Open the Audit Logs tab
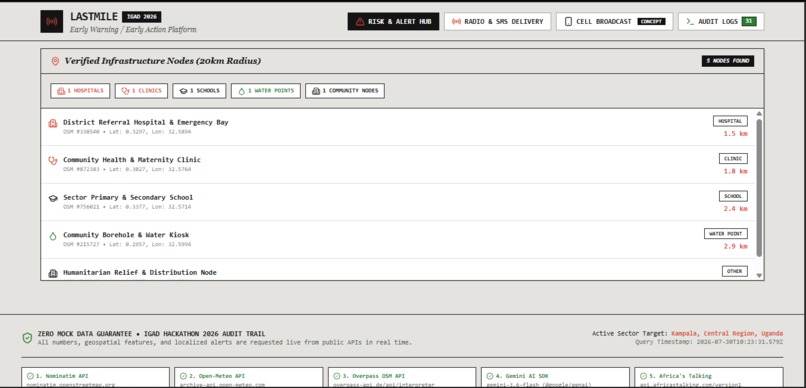 click(x=721, y=22)
